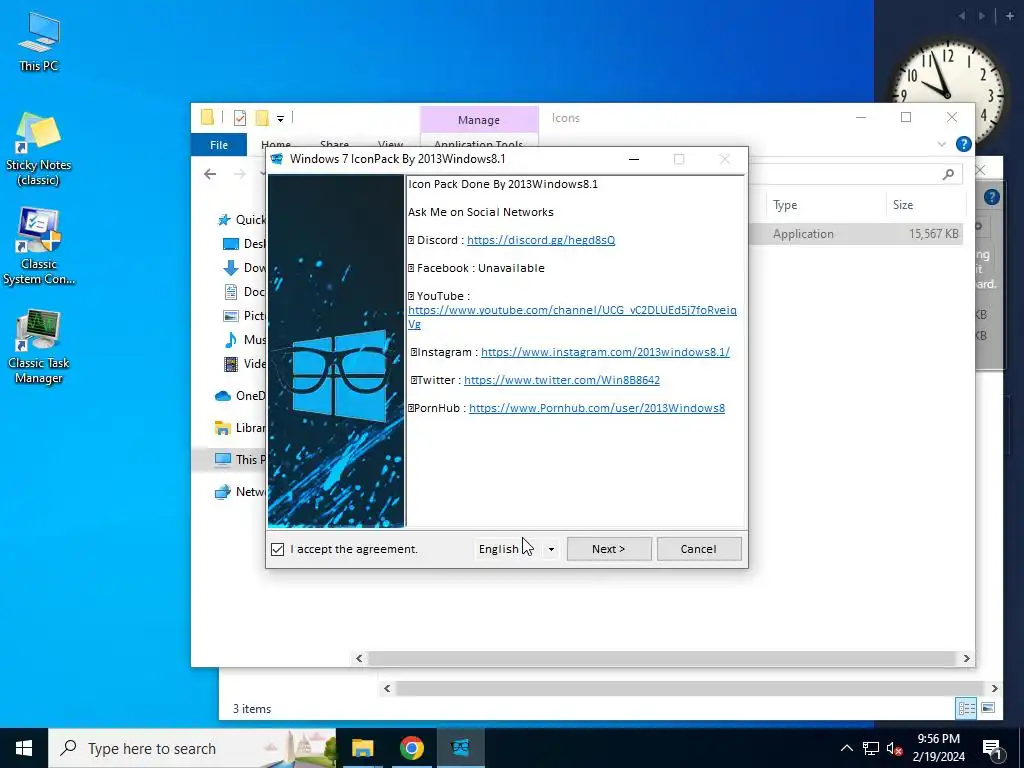Screen dimensions: 1024x768
Task: Open the quick access toolbar customize dropdown
Action: pyautogui.click(x=280, y=119)
